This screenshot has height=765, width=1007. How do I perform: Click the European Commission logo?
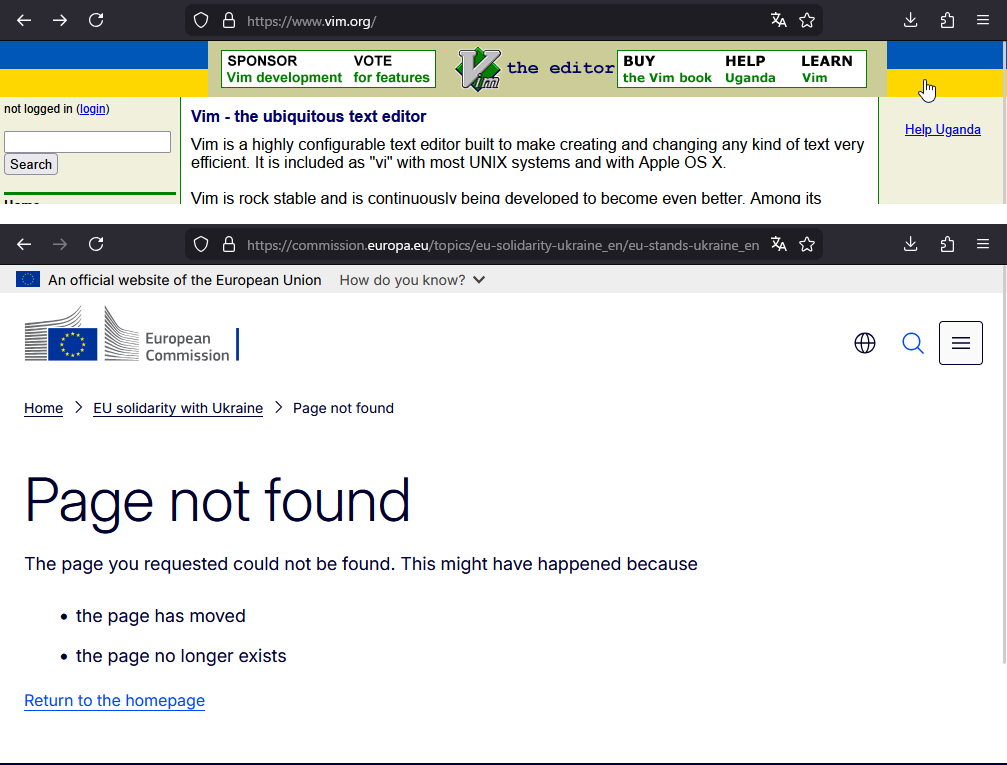[132, 334]
